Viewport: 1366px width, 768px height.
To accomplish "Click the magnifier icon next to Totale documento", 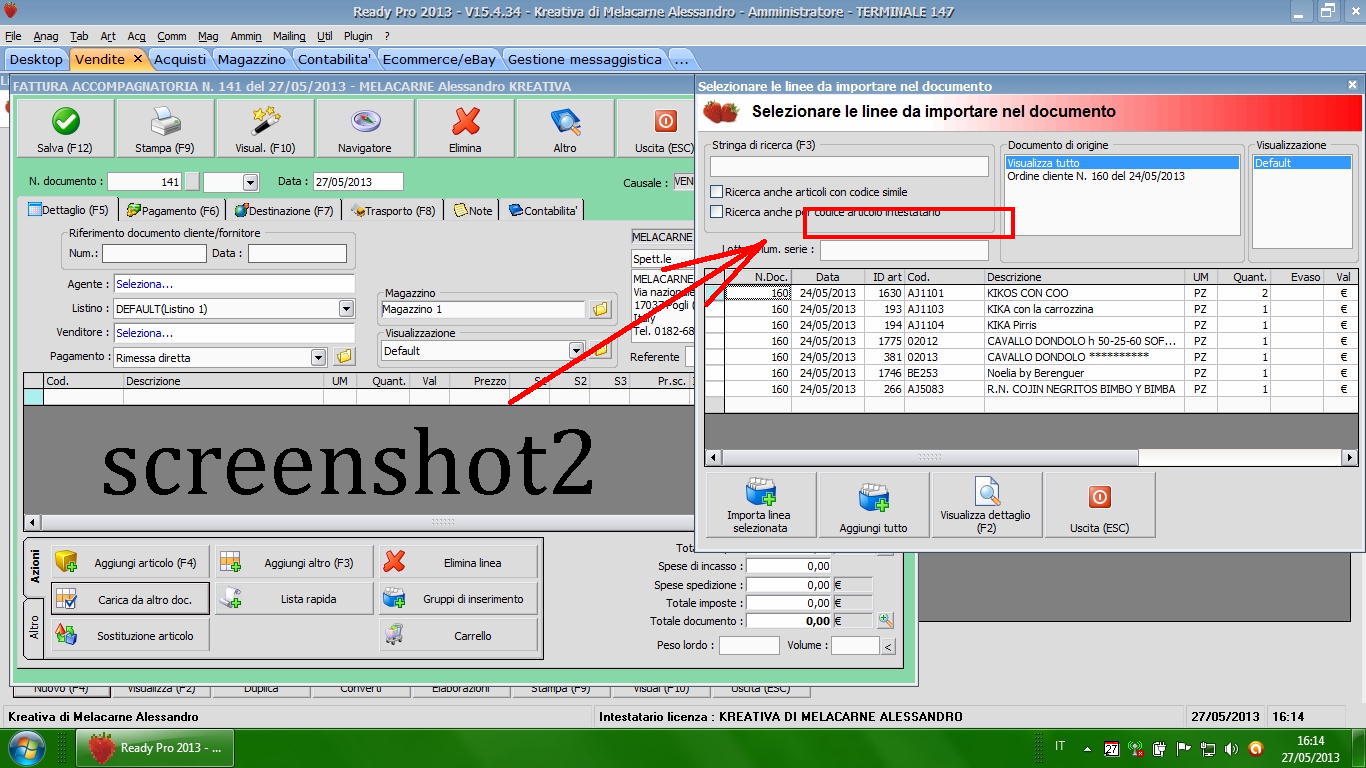I will [886, 621].
